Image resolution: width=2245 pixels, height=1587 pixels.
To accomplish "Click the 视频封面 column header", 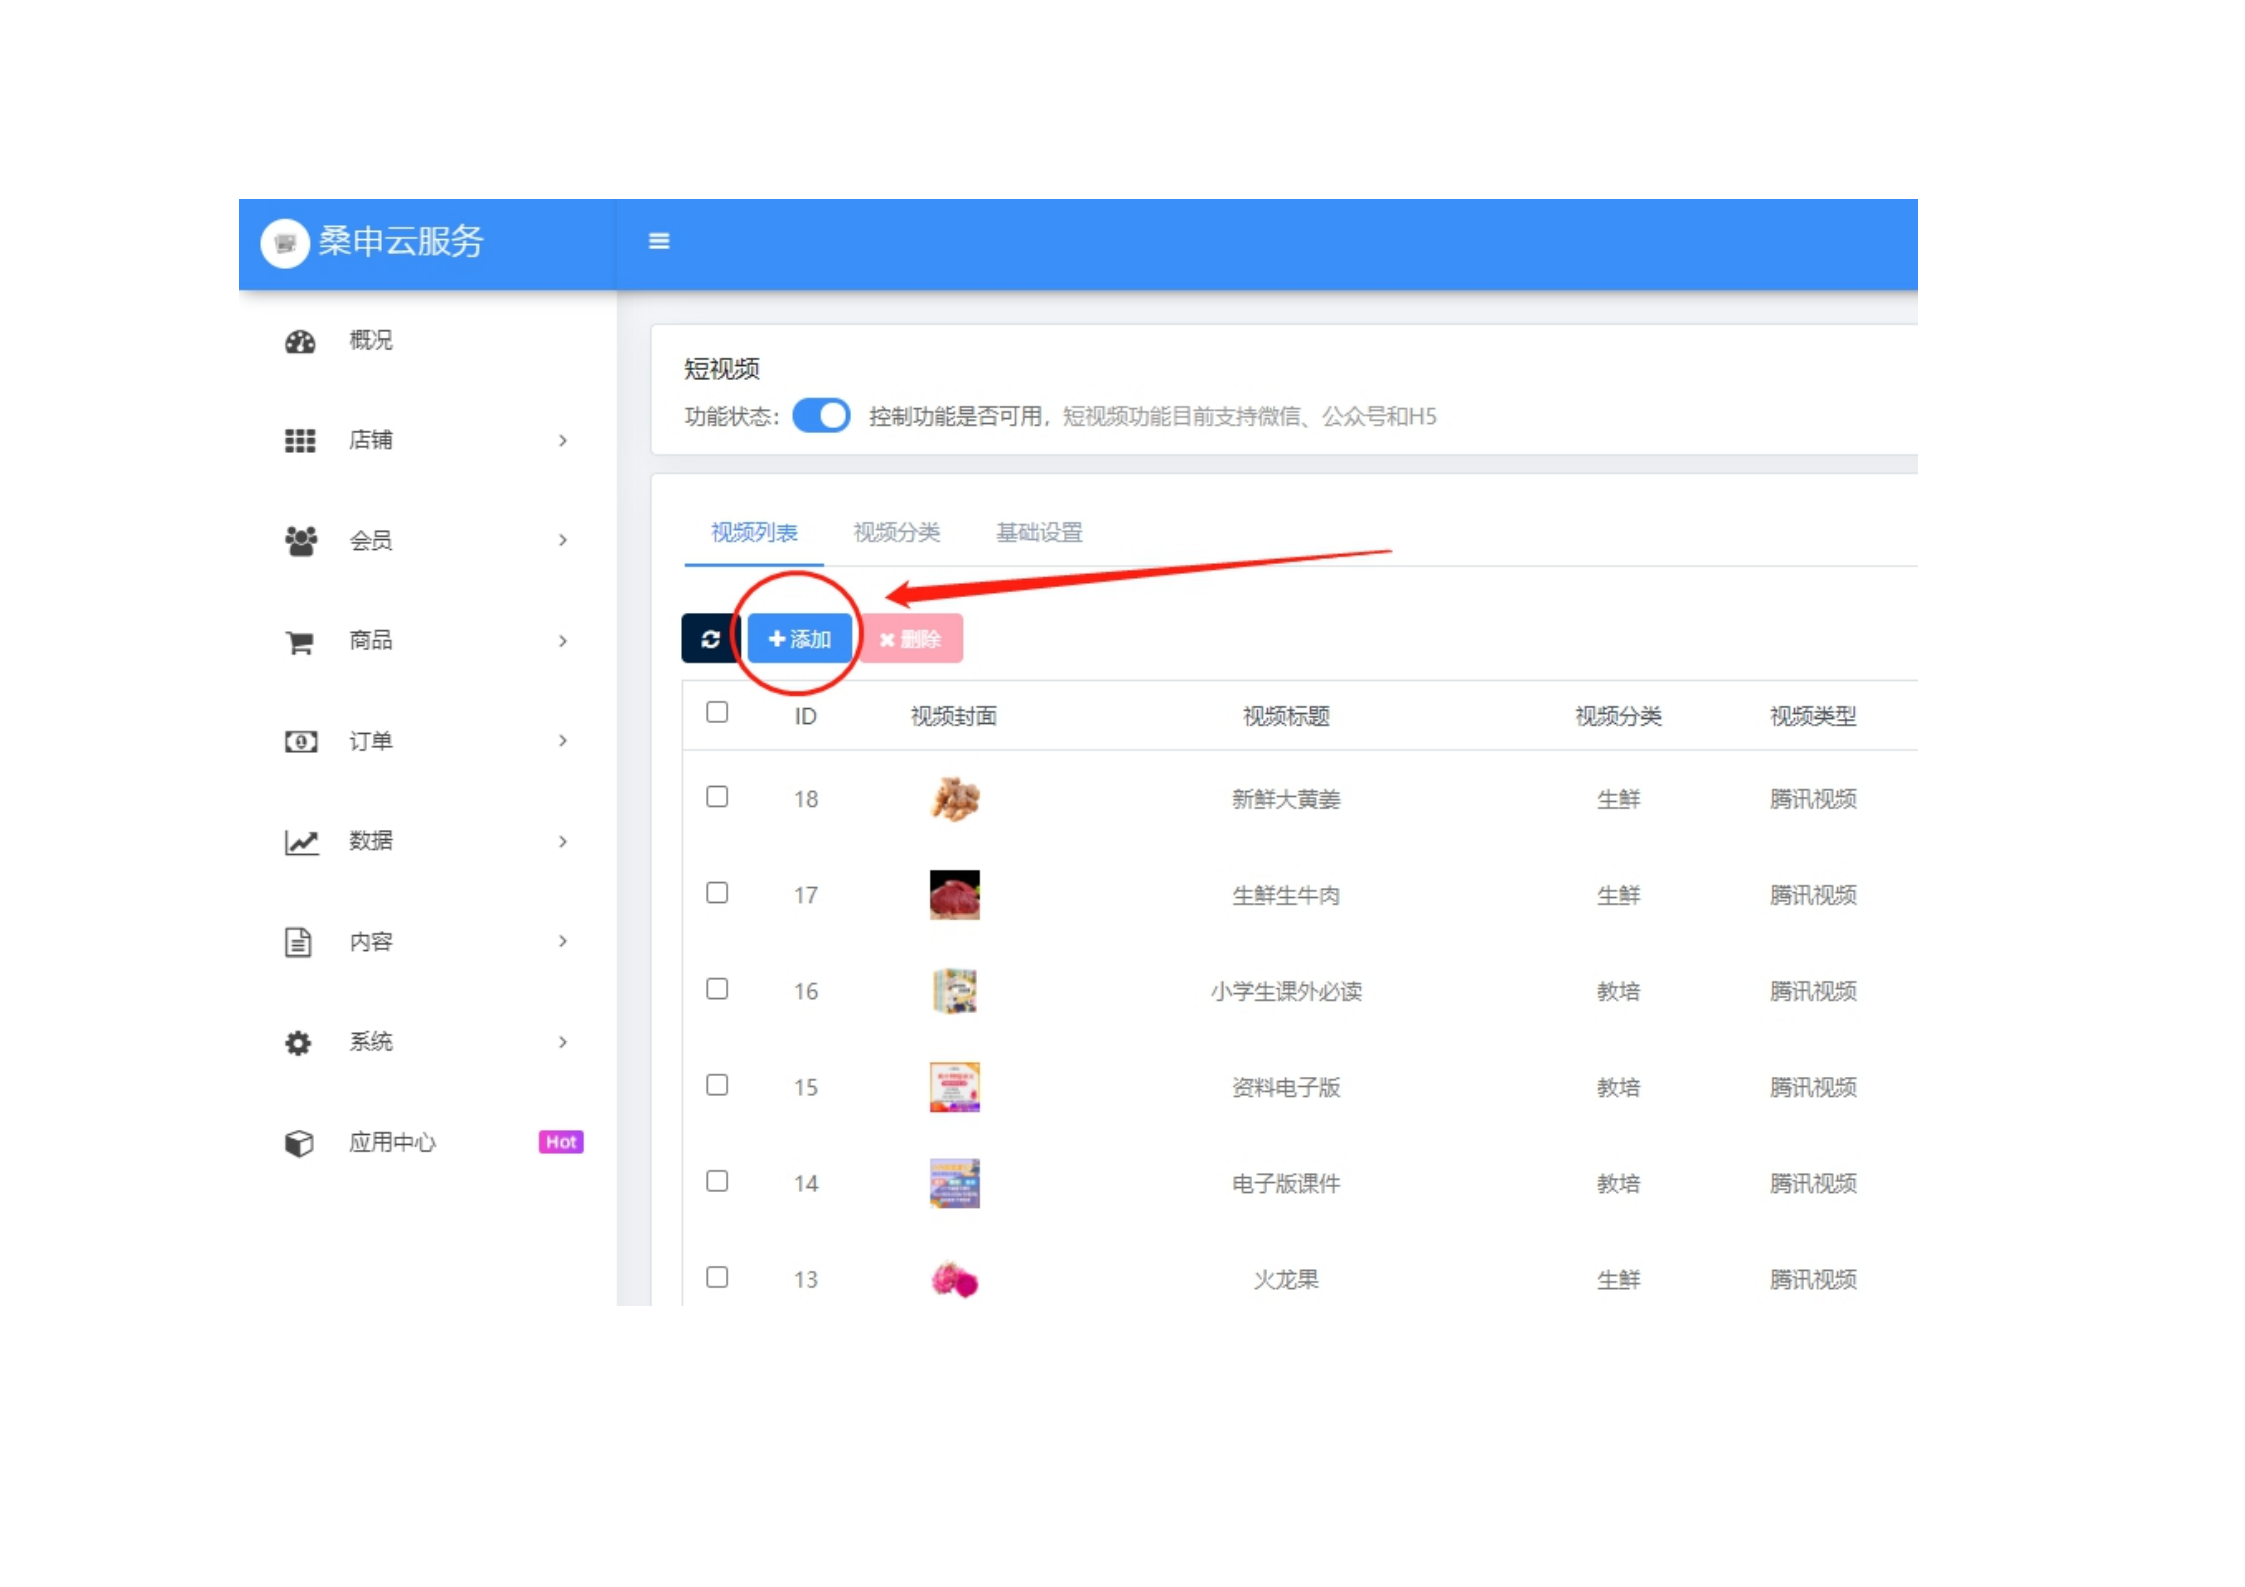I will (x=954, y=716).
